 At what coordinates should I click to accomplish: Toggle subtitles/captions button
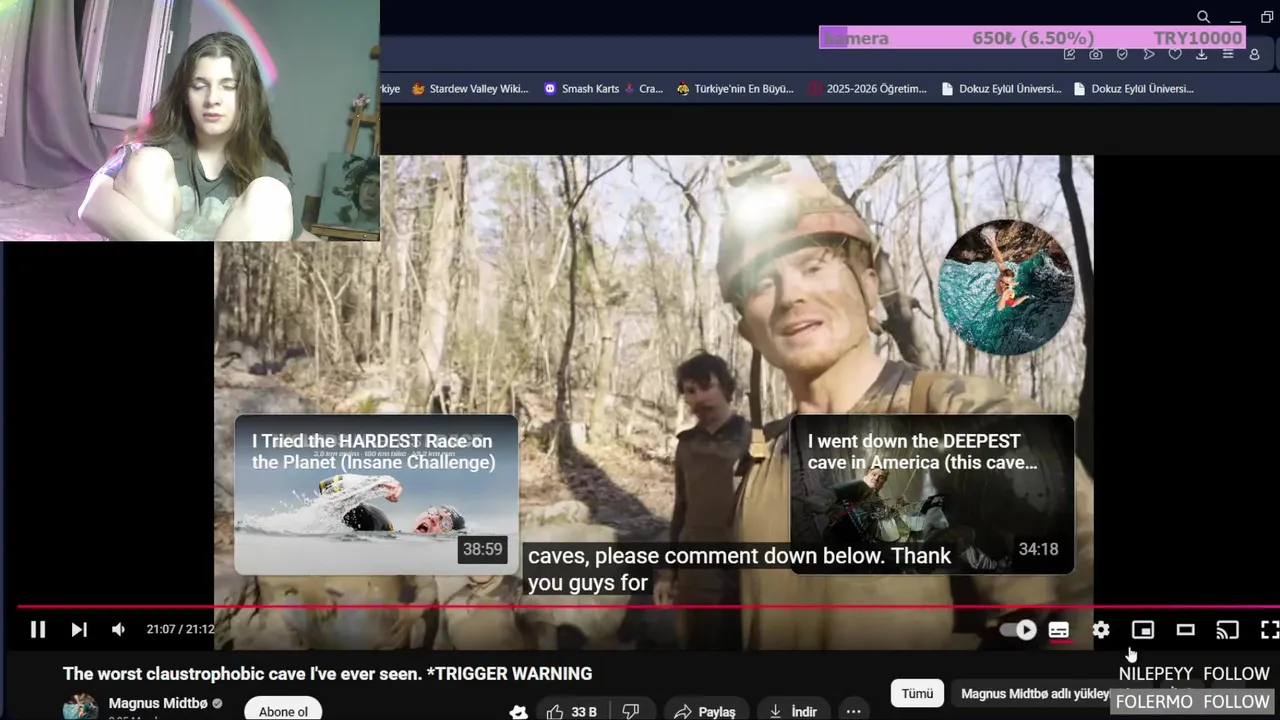[1059, 630]
